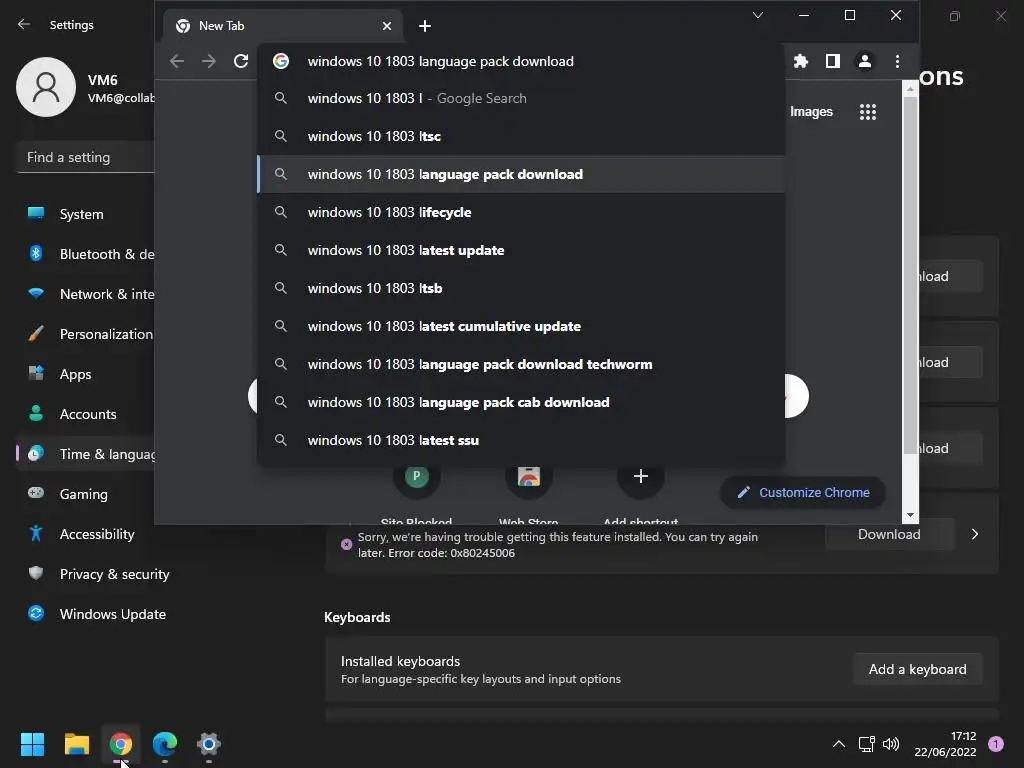The height and width of the screenshot is (768, 1024).
Task: Click the taskbar clock and date
Action: [945, 744]
